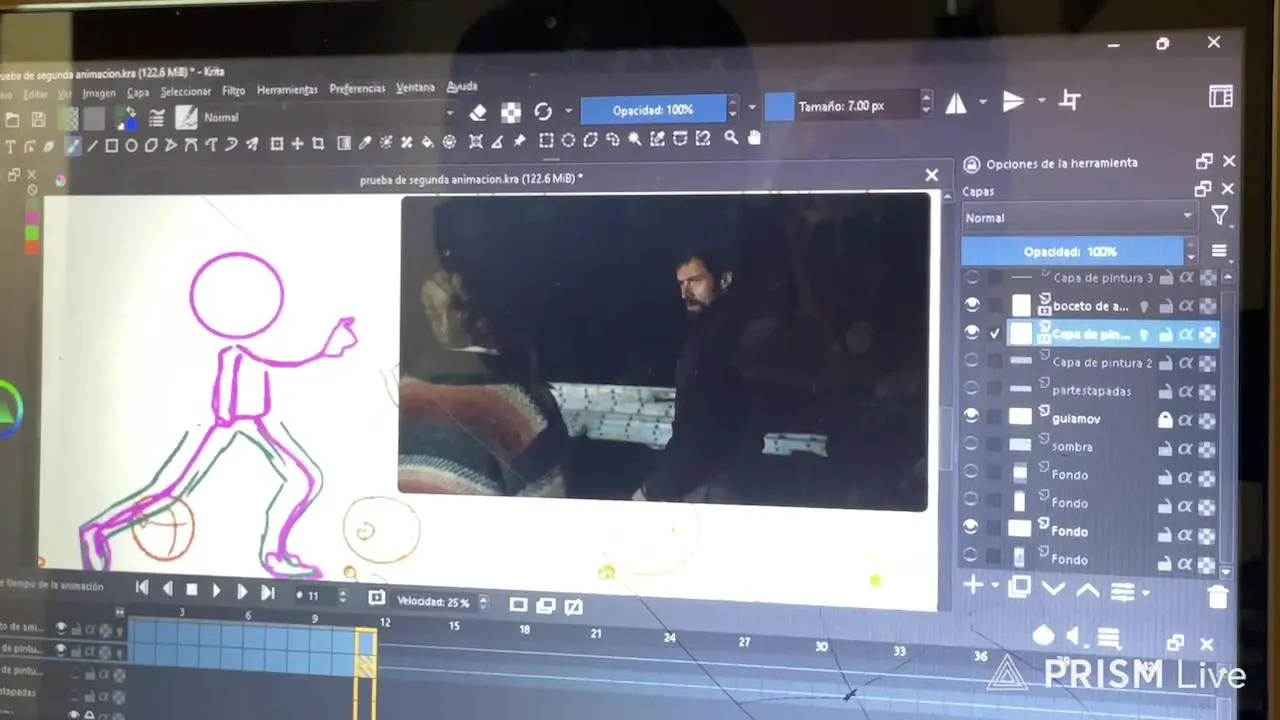Uncheck the selected layer's checkmark box

pyautogui.click(x=995, y=333)
